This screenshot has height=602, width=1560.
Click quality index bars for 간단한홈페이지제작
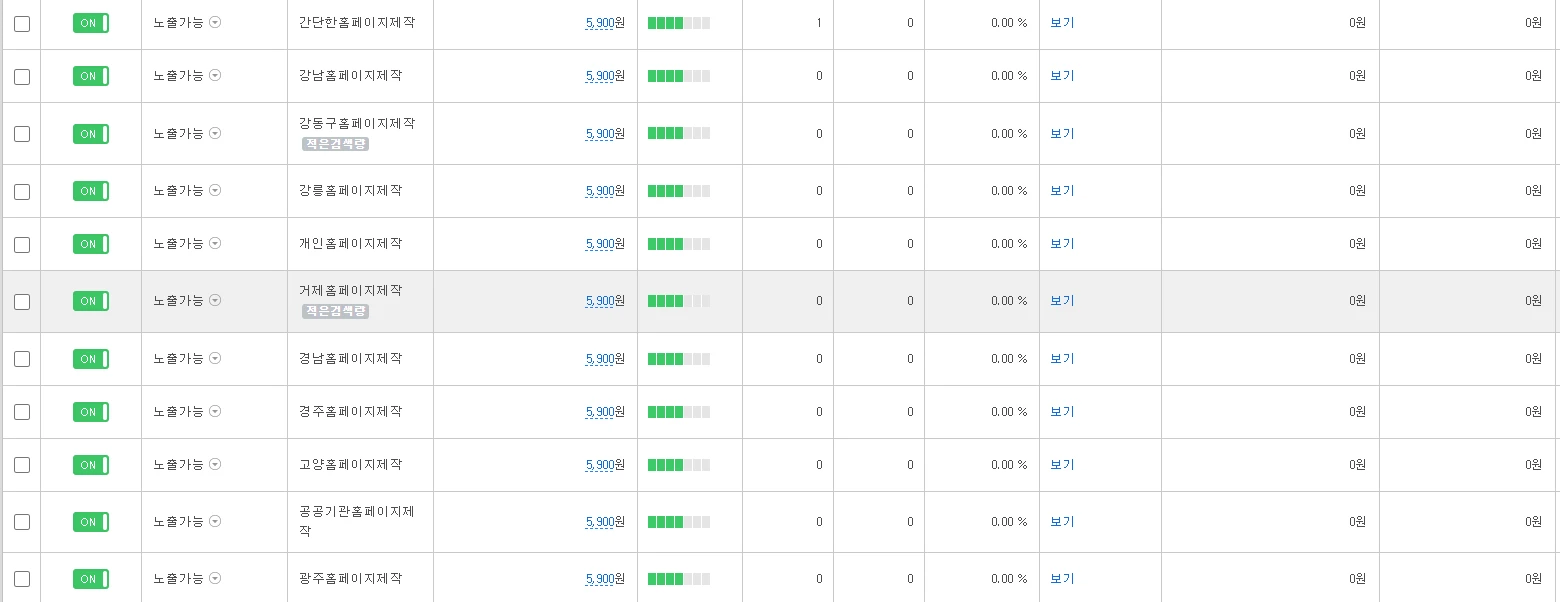[678, 23]
